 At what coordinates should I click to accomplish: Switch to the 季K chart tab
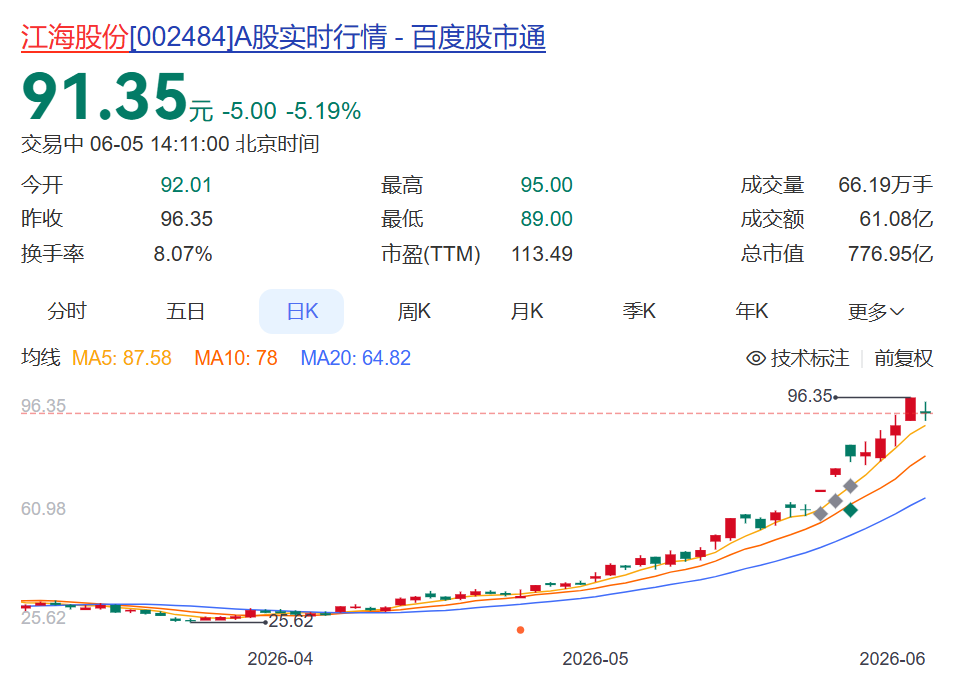639,311
